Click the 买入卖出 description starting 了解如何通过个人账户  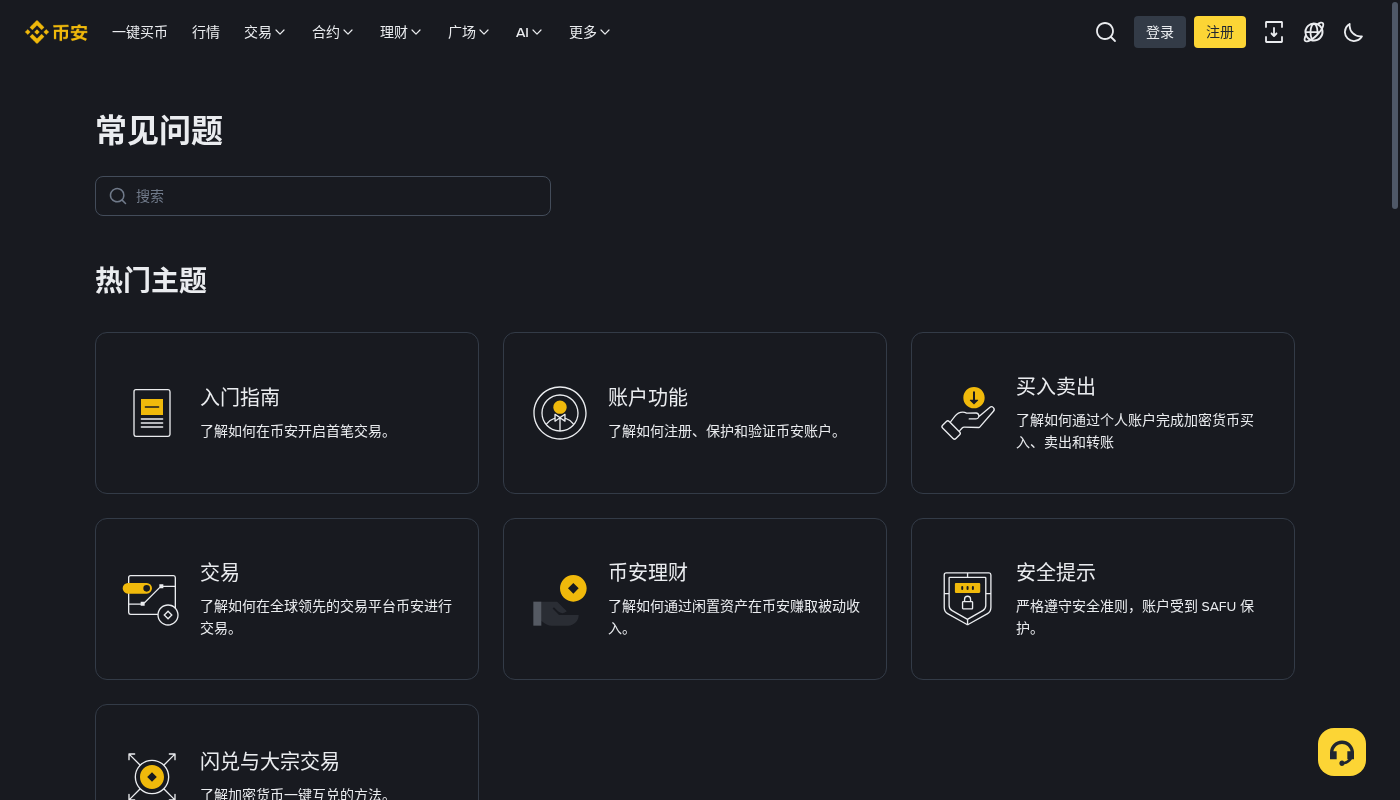(x=1135, y=431)
